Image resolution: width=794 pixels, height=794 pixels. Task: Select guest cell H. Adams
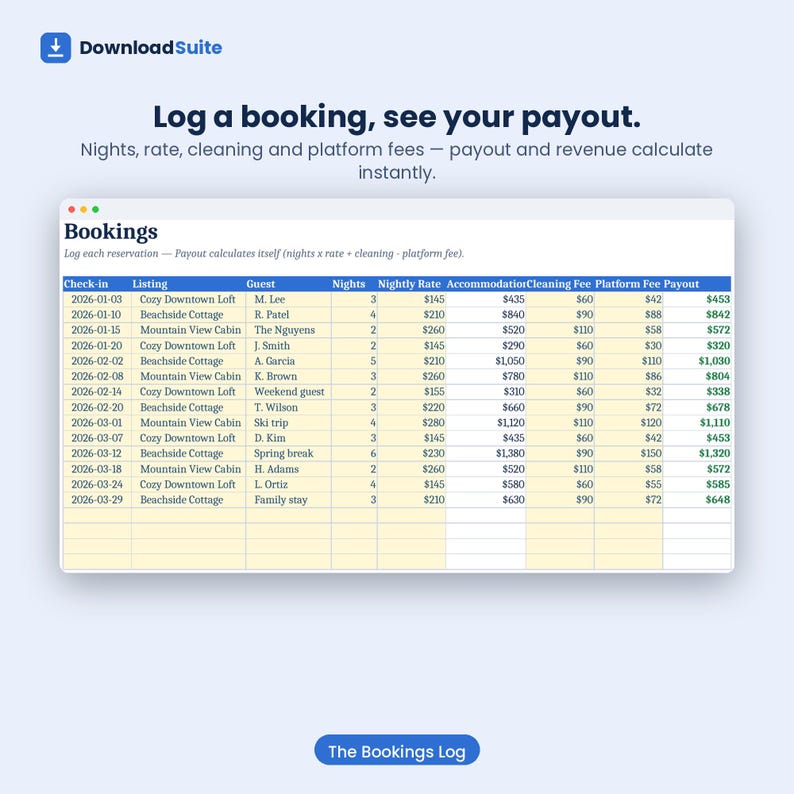[288, 469]
